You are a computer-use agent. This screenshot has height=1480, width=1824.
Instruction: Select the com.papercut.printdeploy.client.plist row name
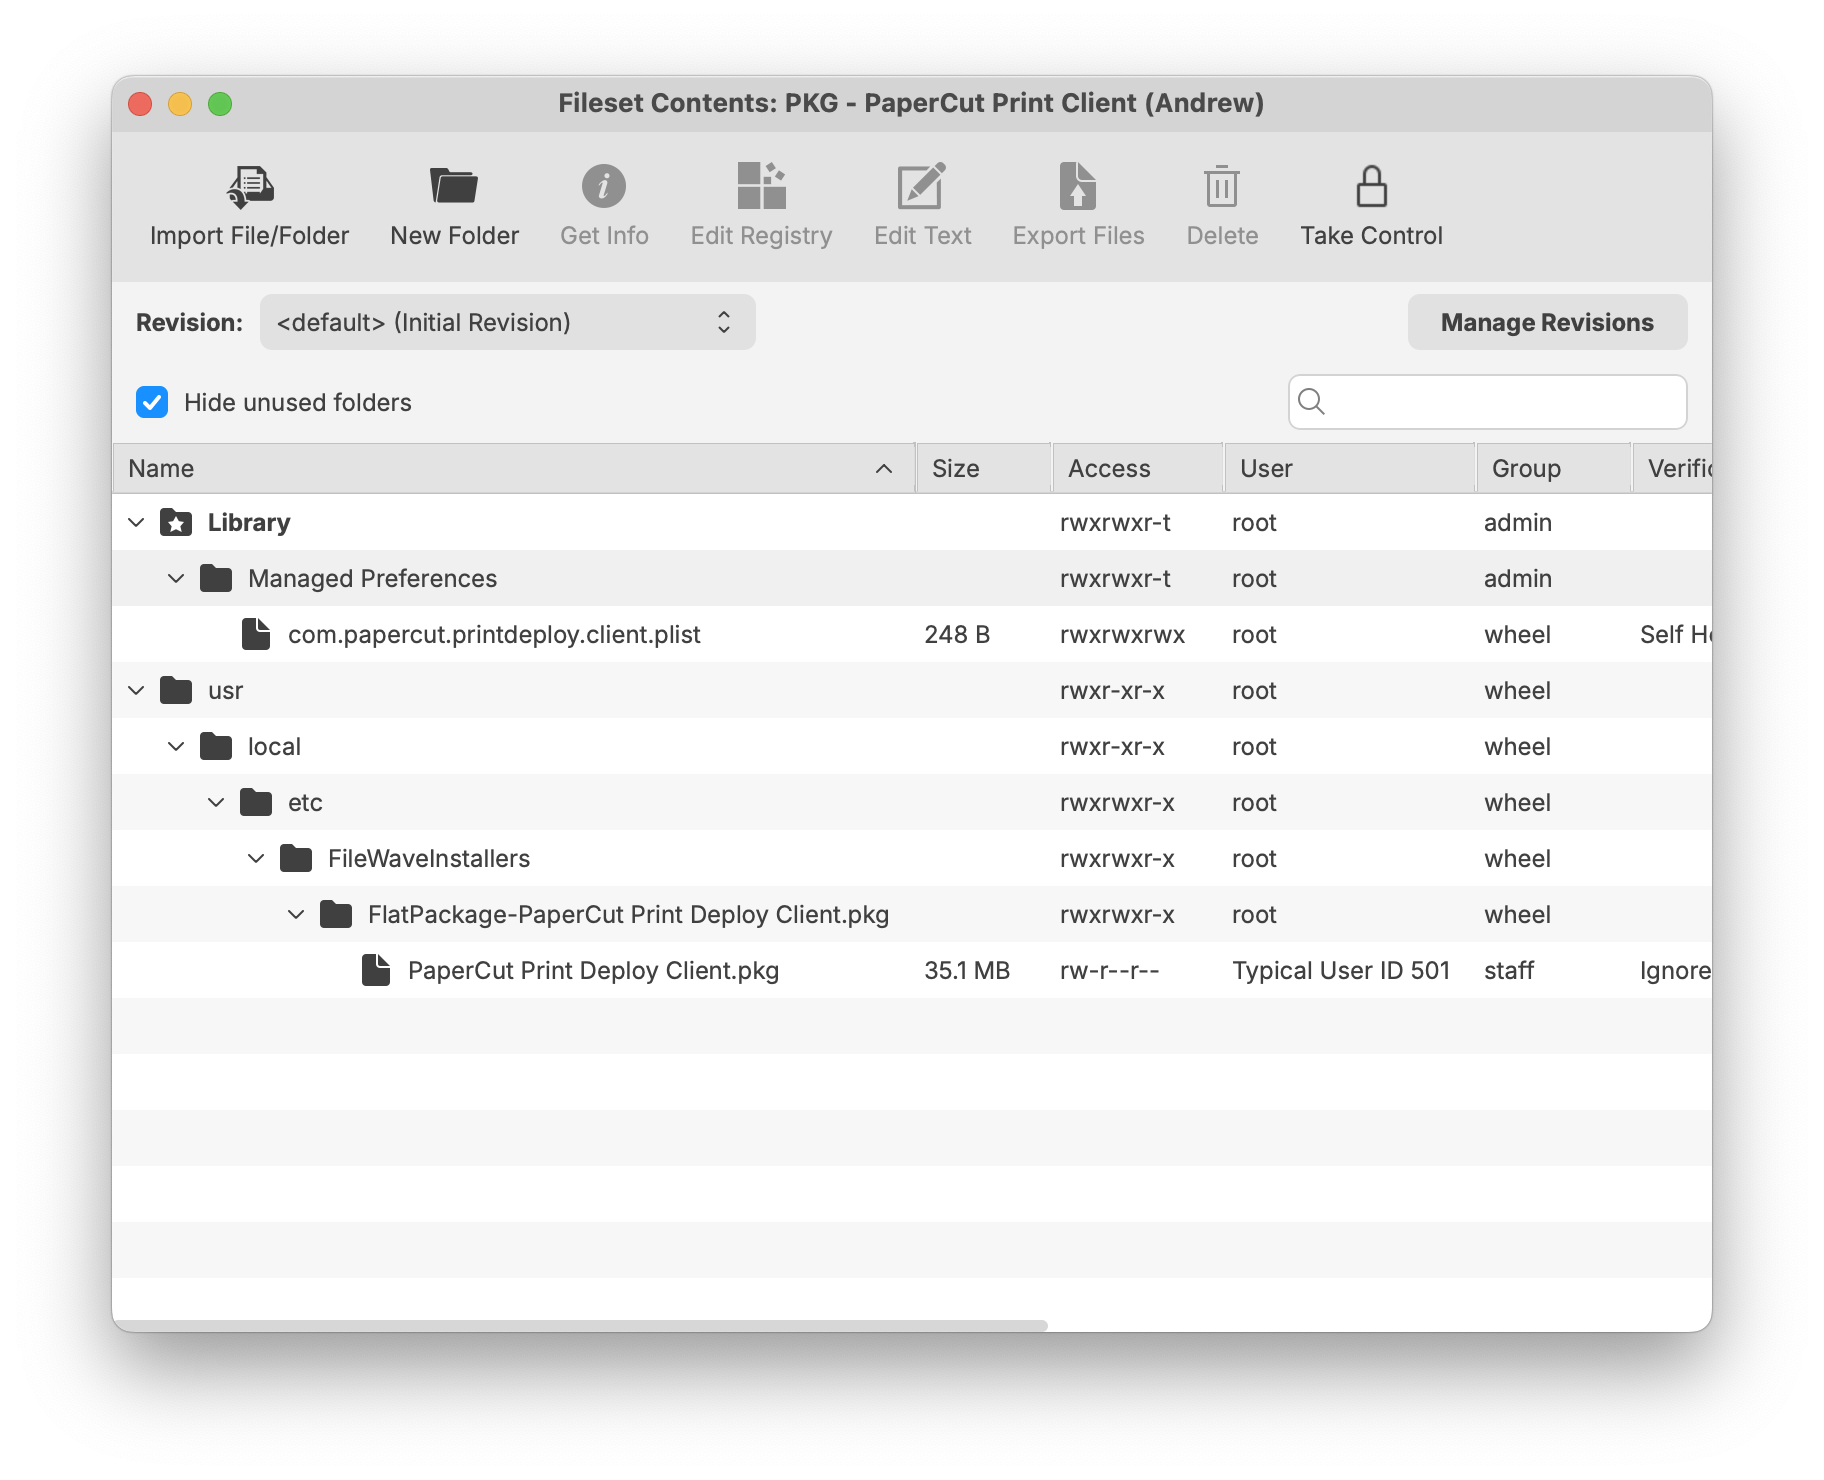(x=494, y=634)
